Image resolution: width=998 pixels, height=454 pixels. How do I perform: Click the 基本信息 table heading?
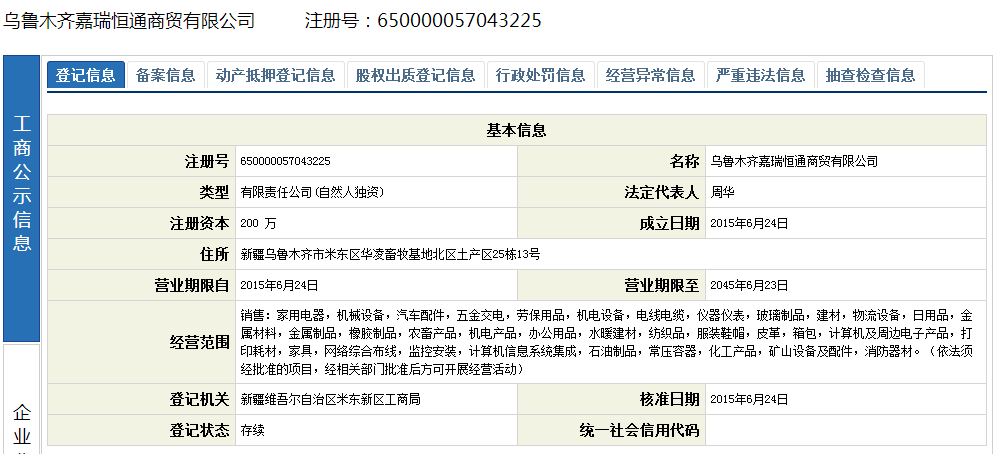click(x=516, y=130)
